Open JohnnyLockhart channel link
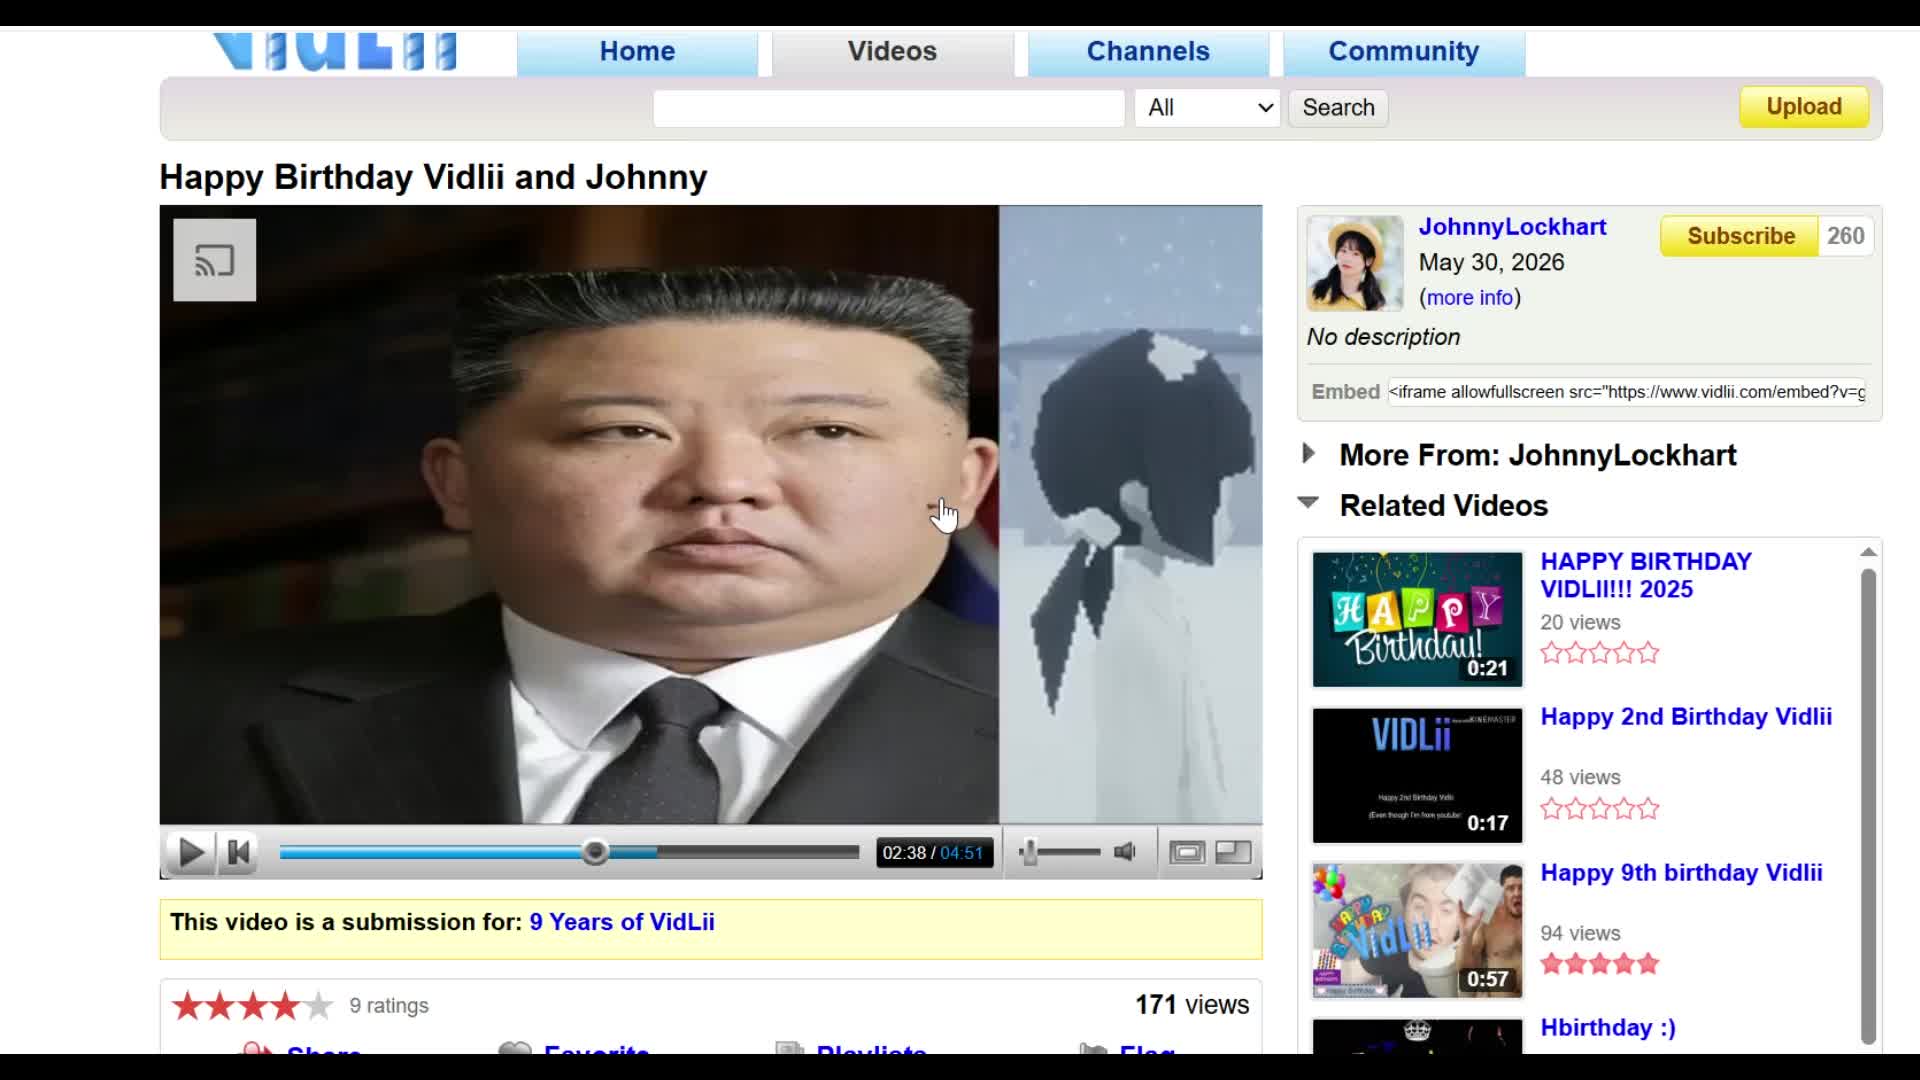Viewport: 1920px width, 1080px height. point(1512,227)
